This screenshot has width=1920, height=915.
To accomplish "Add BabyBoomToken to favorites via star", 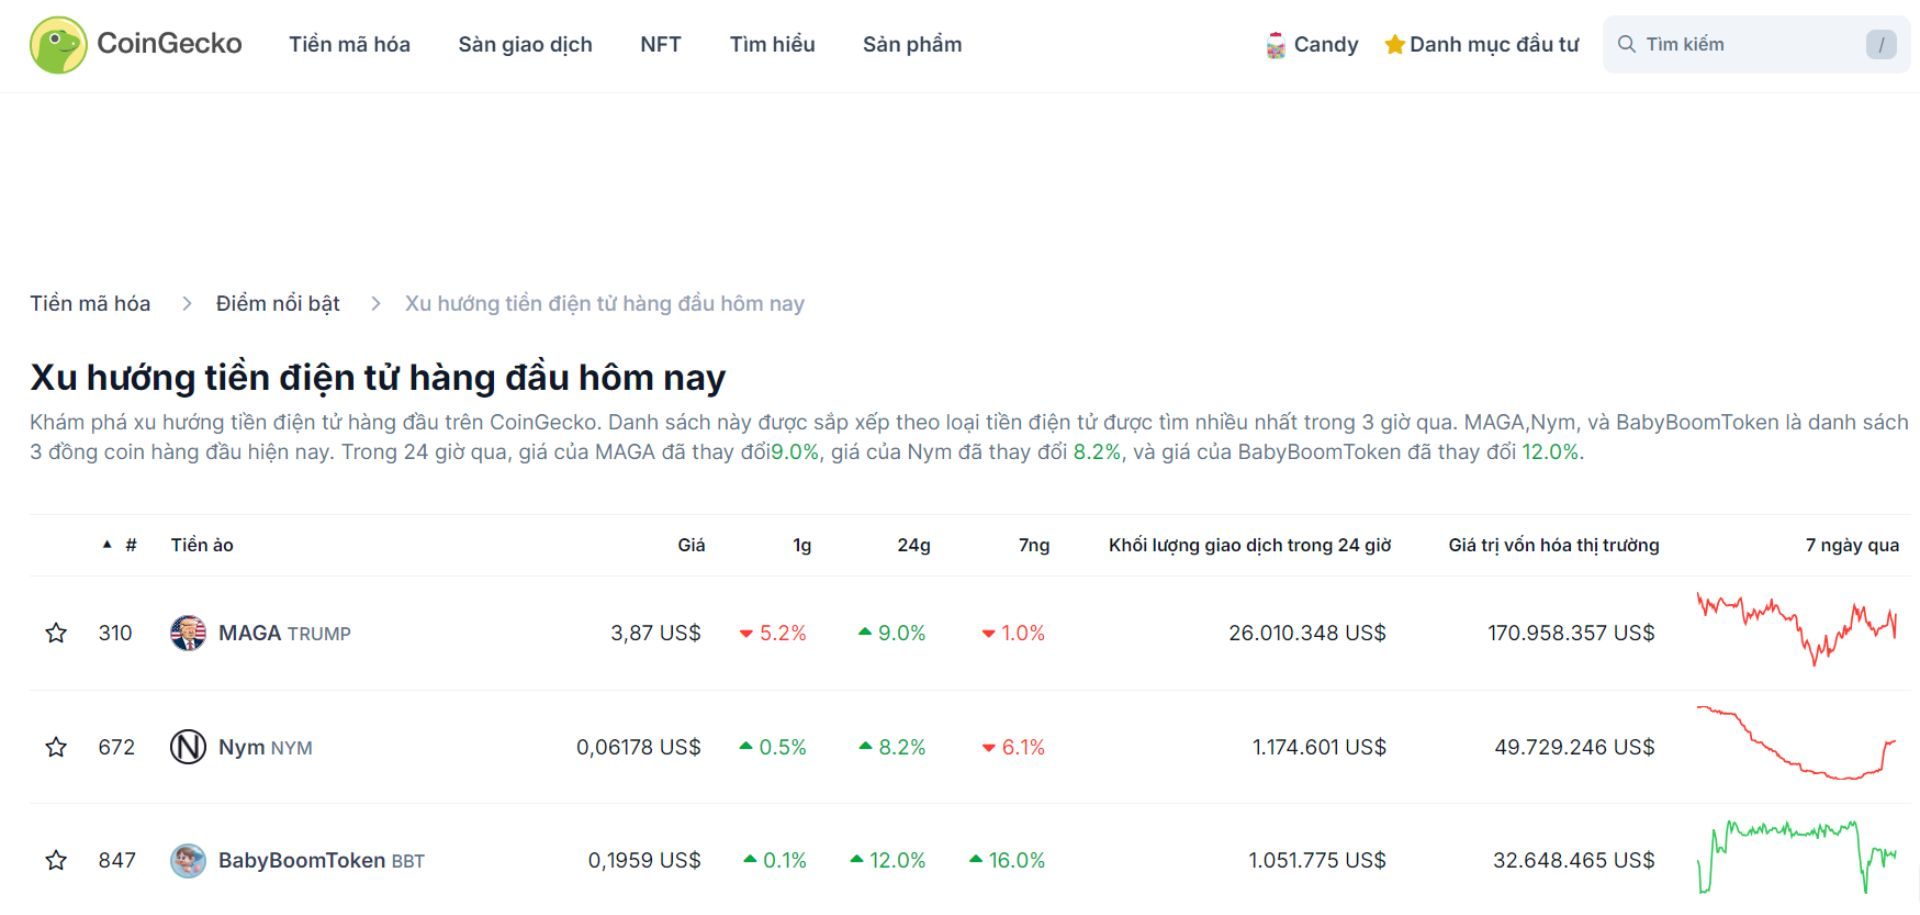I will tap(57, 859).
